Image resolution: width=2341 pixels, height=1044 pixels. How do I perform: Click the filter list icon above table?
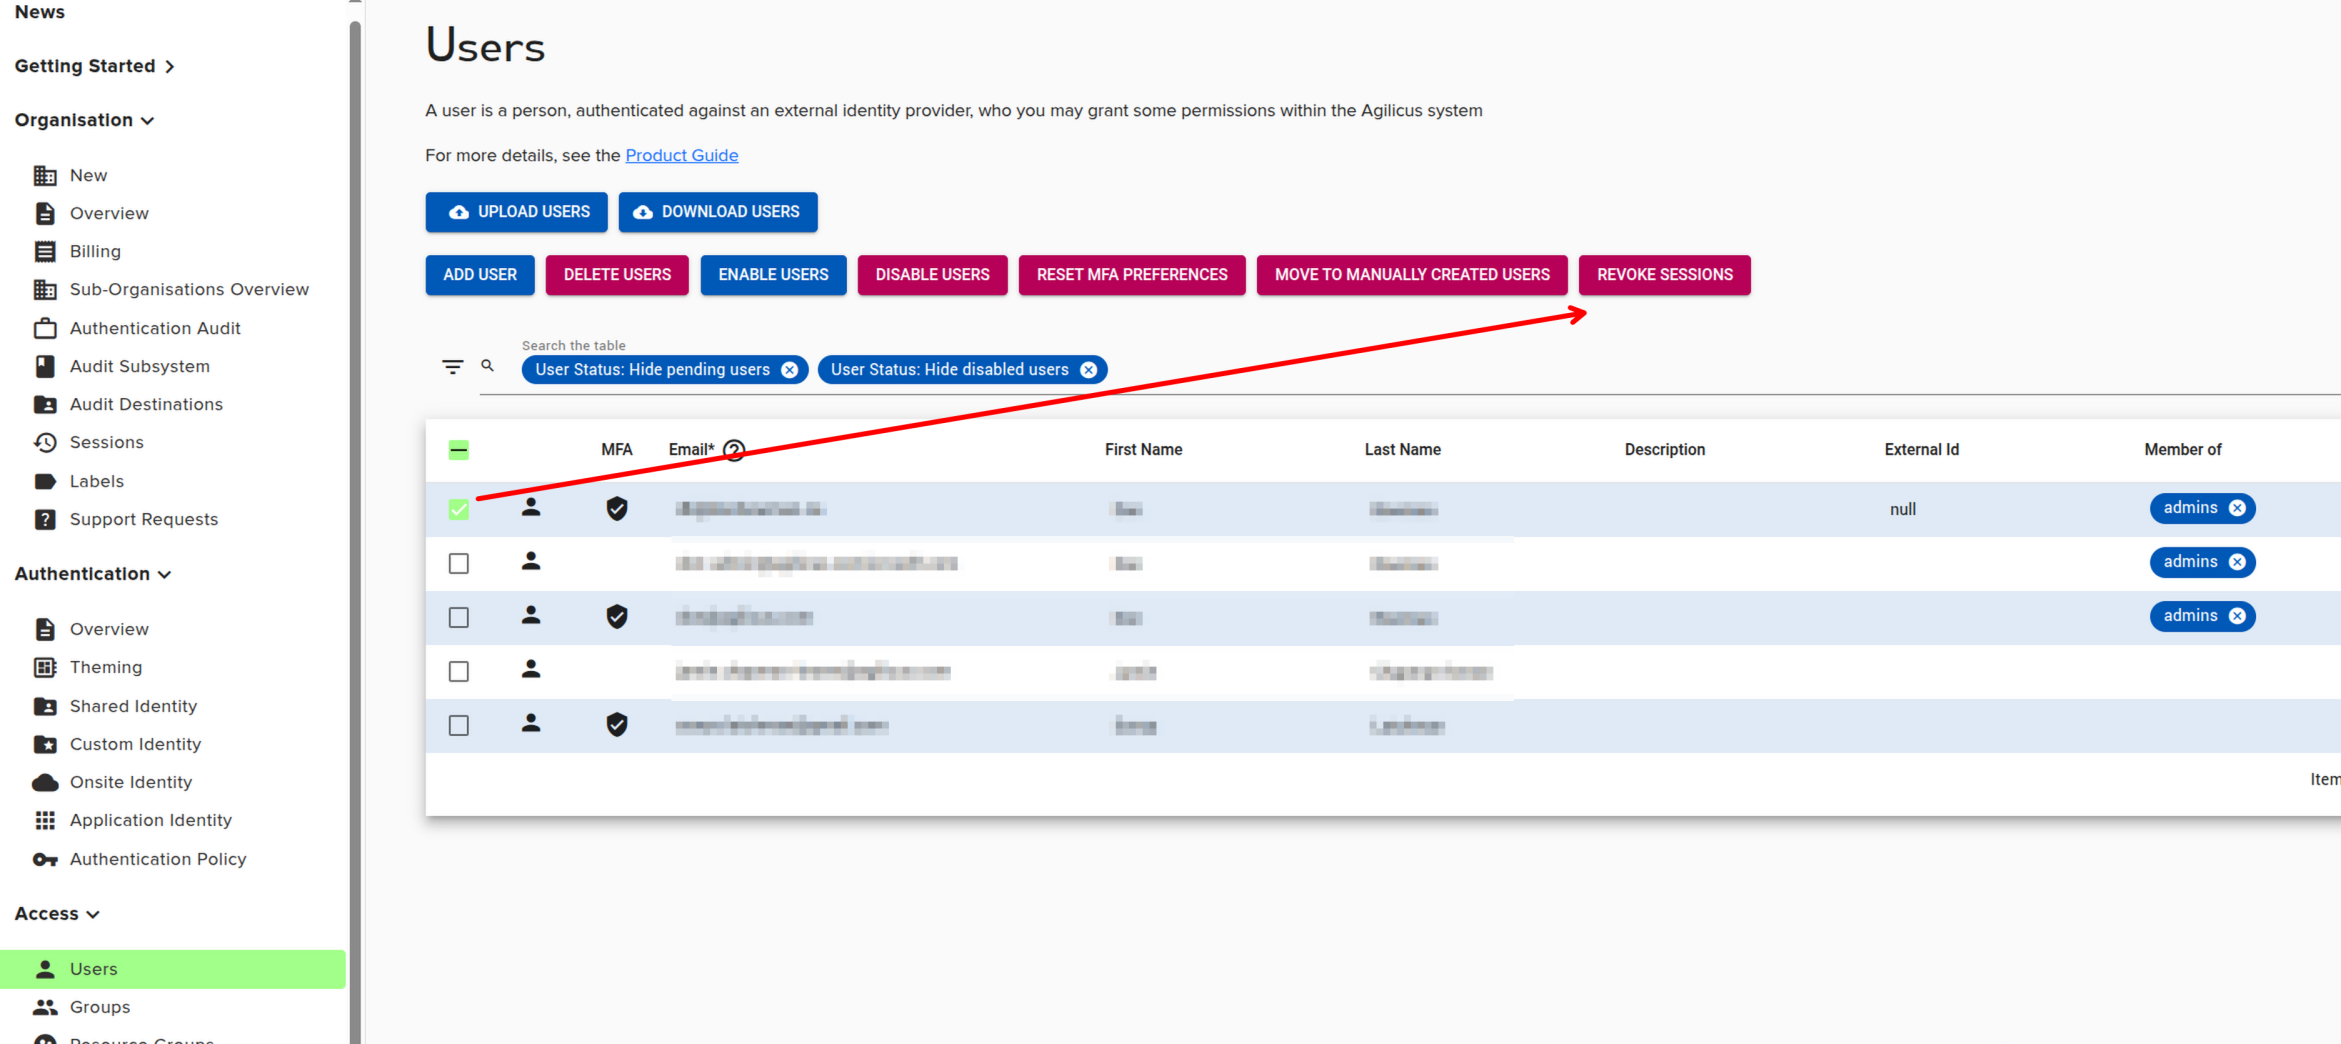452,367
